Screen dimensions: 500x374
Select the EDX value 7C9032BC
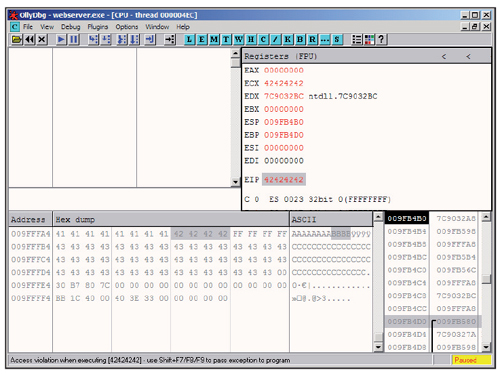284,96
